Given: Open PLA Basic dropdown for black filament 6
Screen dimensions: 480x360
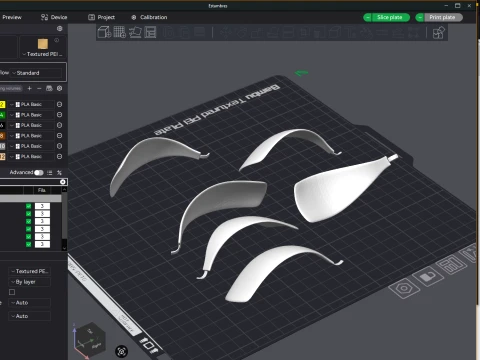Looking at the screenshot, I should point(31,125).
